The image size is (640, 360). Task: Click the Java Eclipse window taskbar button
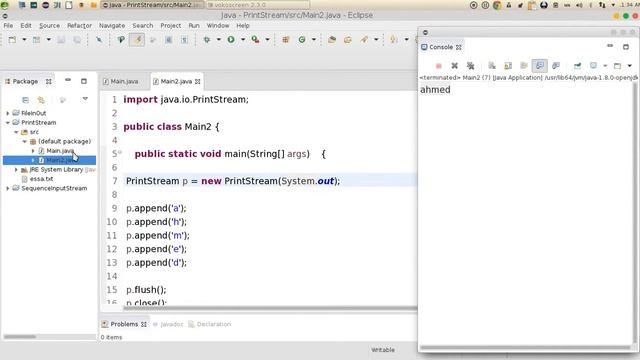(152, 5)
